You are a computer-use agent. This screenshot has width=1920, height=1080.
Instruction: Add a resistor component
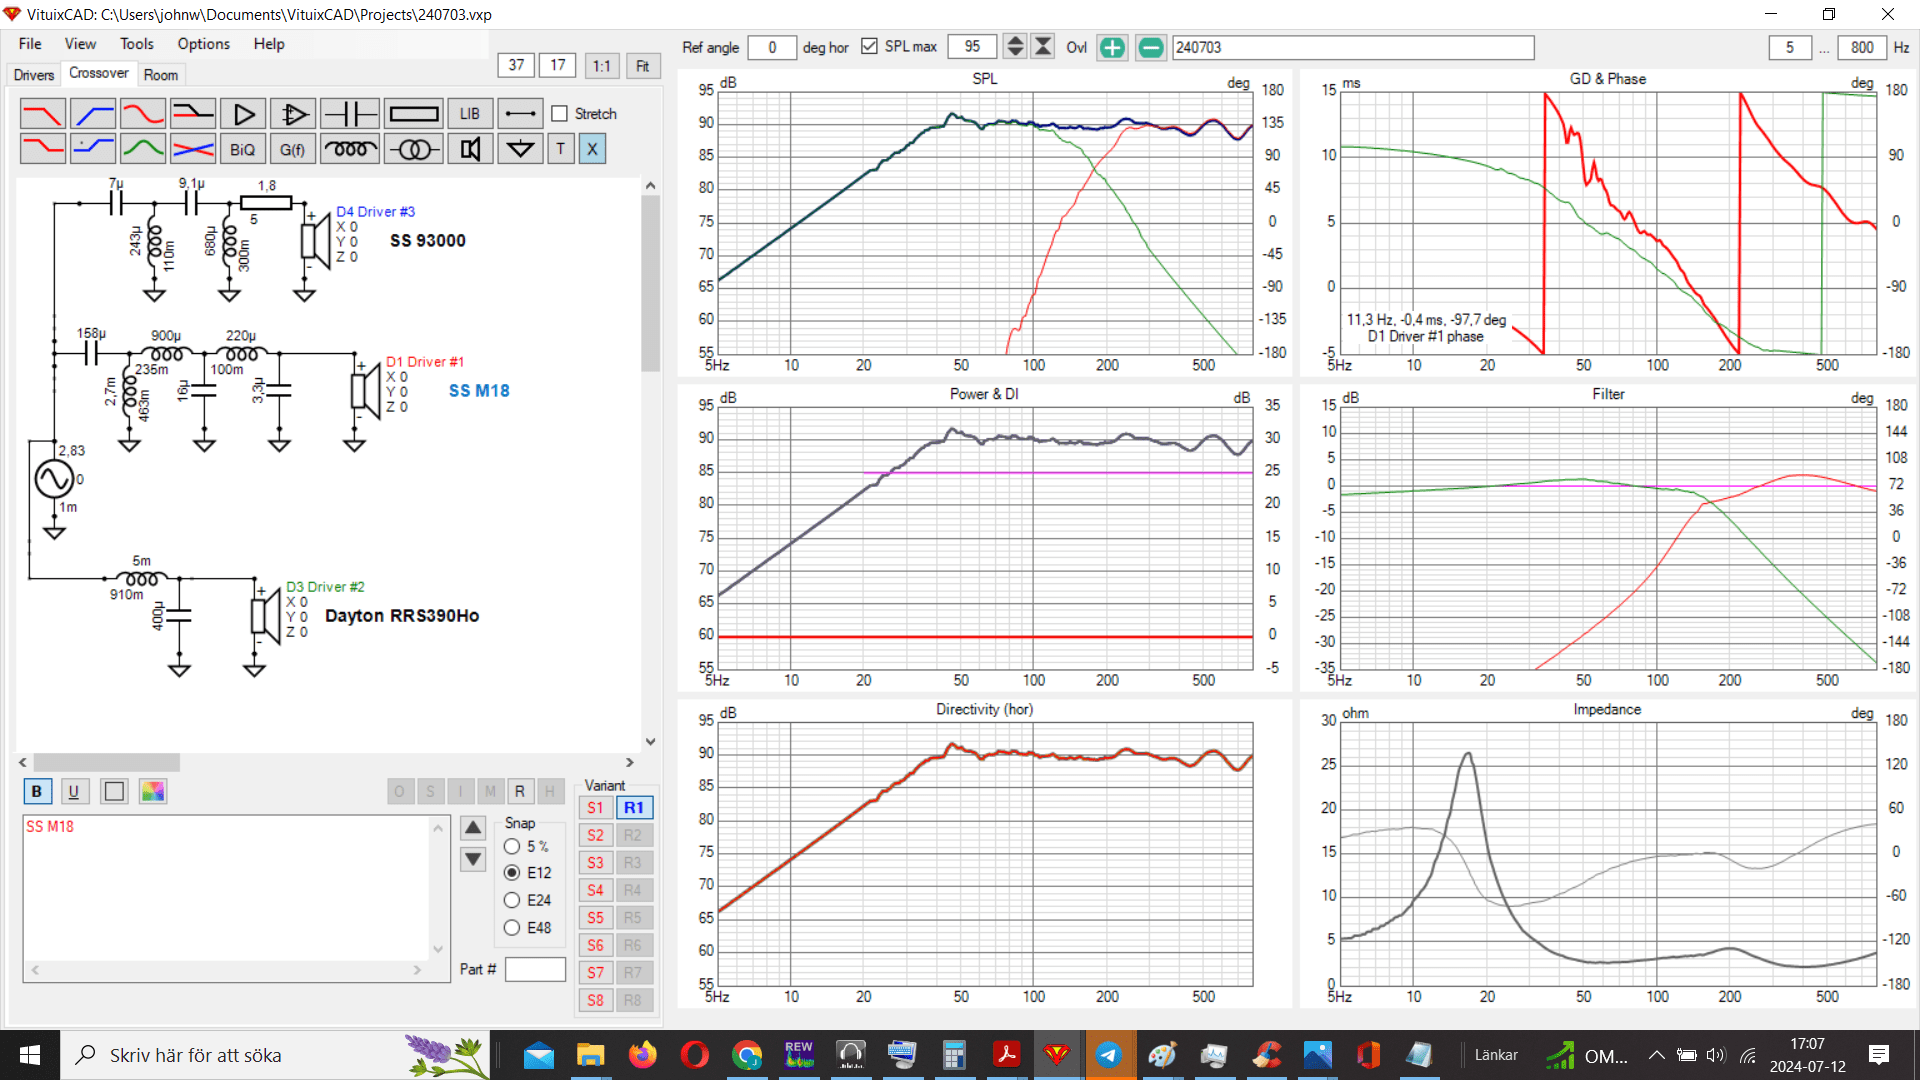point(413,114)
